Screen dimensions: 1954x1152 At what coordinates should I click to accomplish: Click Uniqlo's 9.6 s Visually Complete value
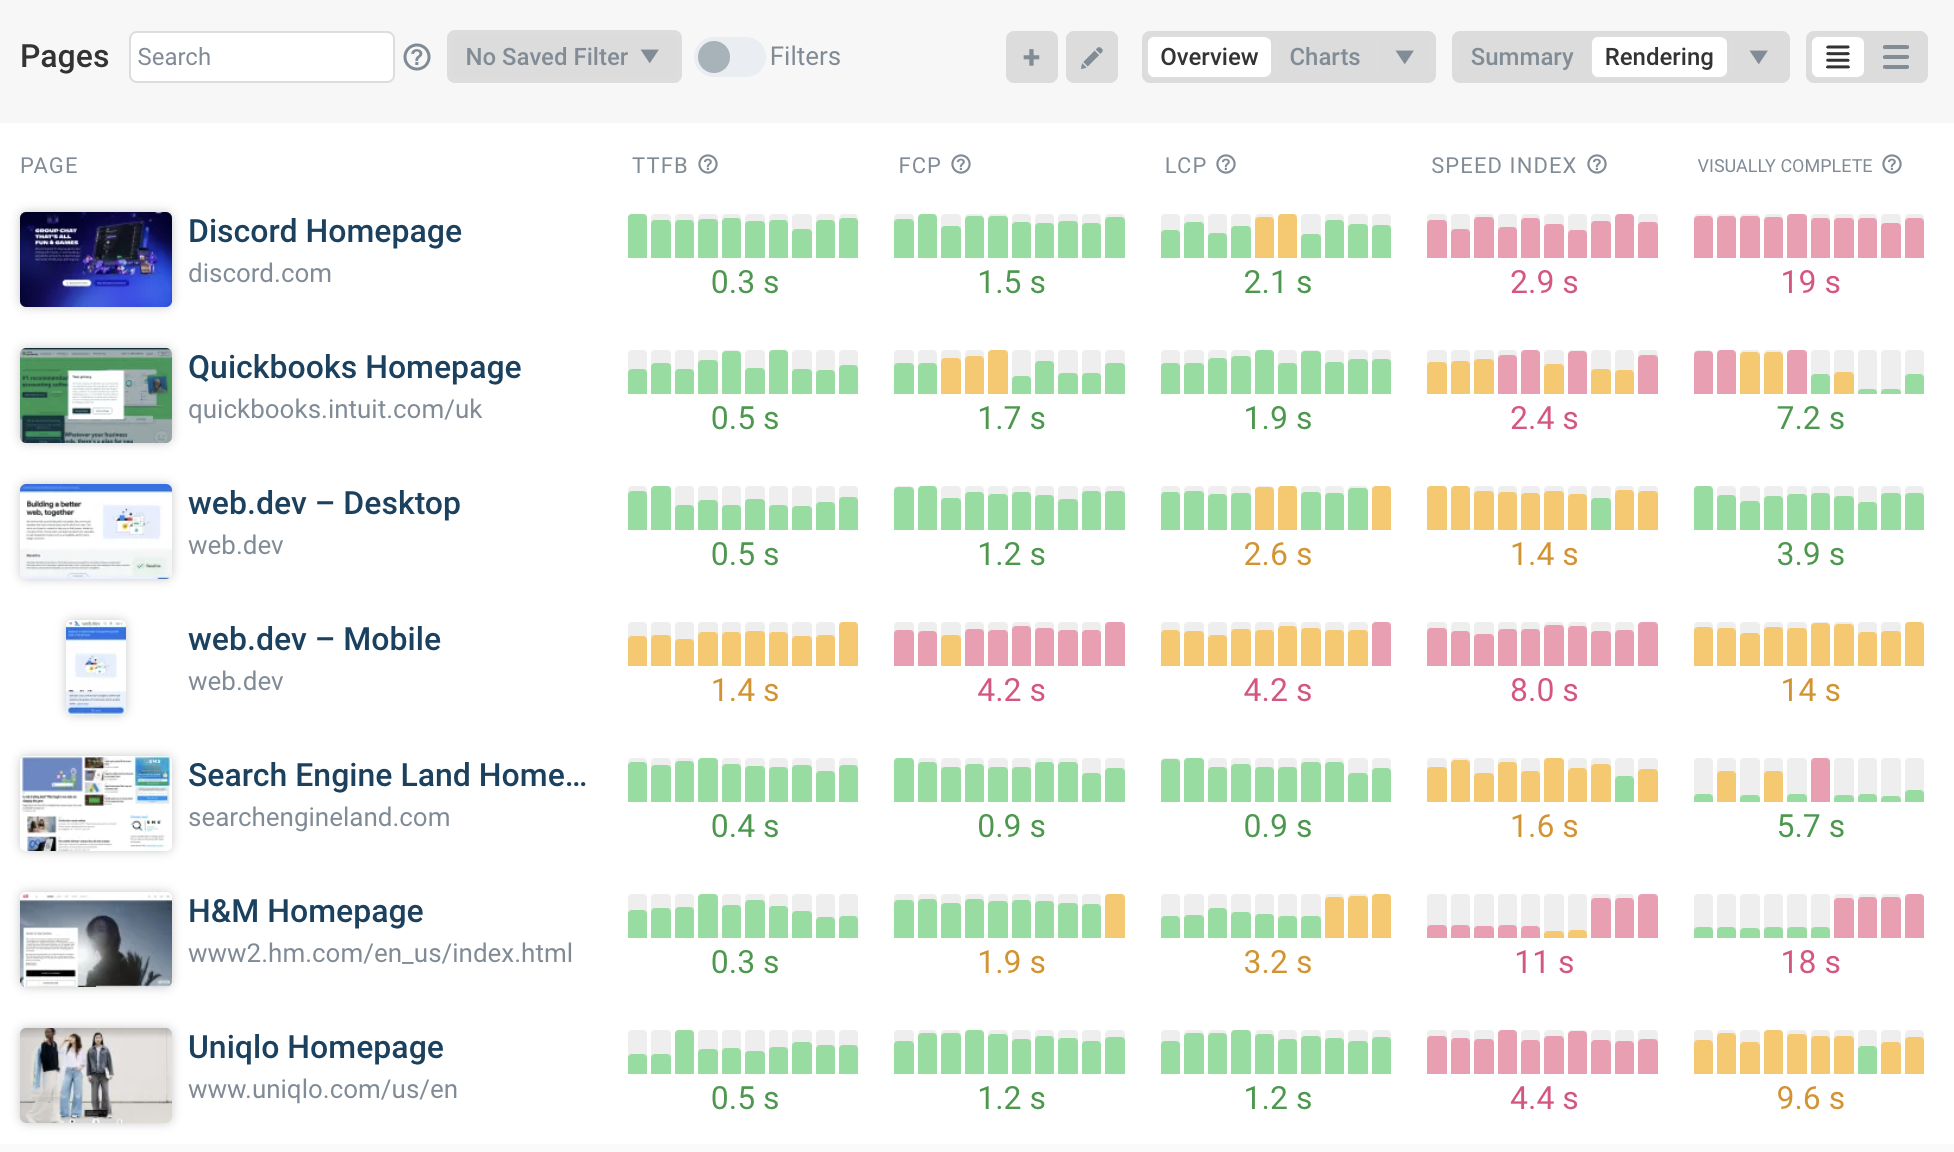pyautogui.click(x=1810, y=1098)
